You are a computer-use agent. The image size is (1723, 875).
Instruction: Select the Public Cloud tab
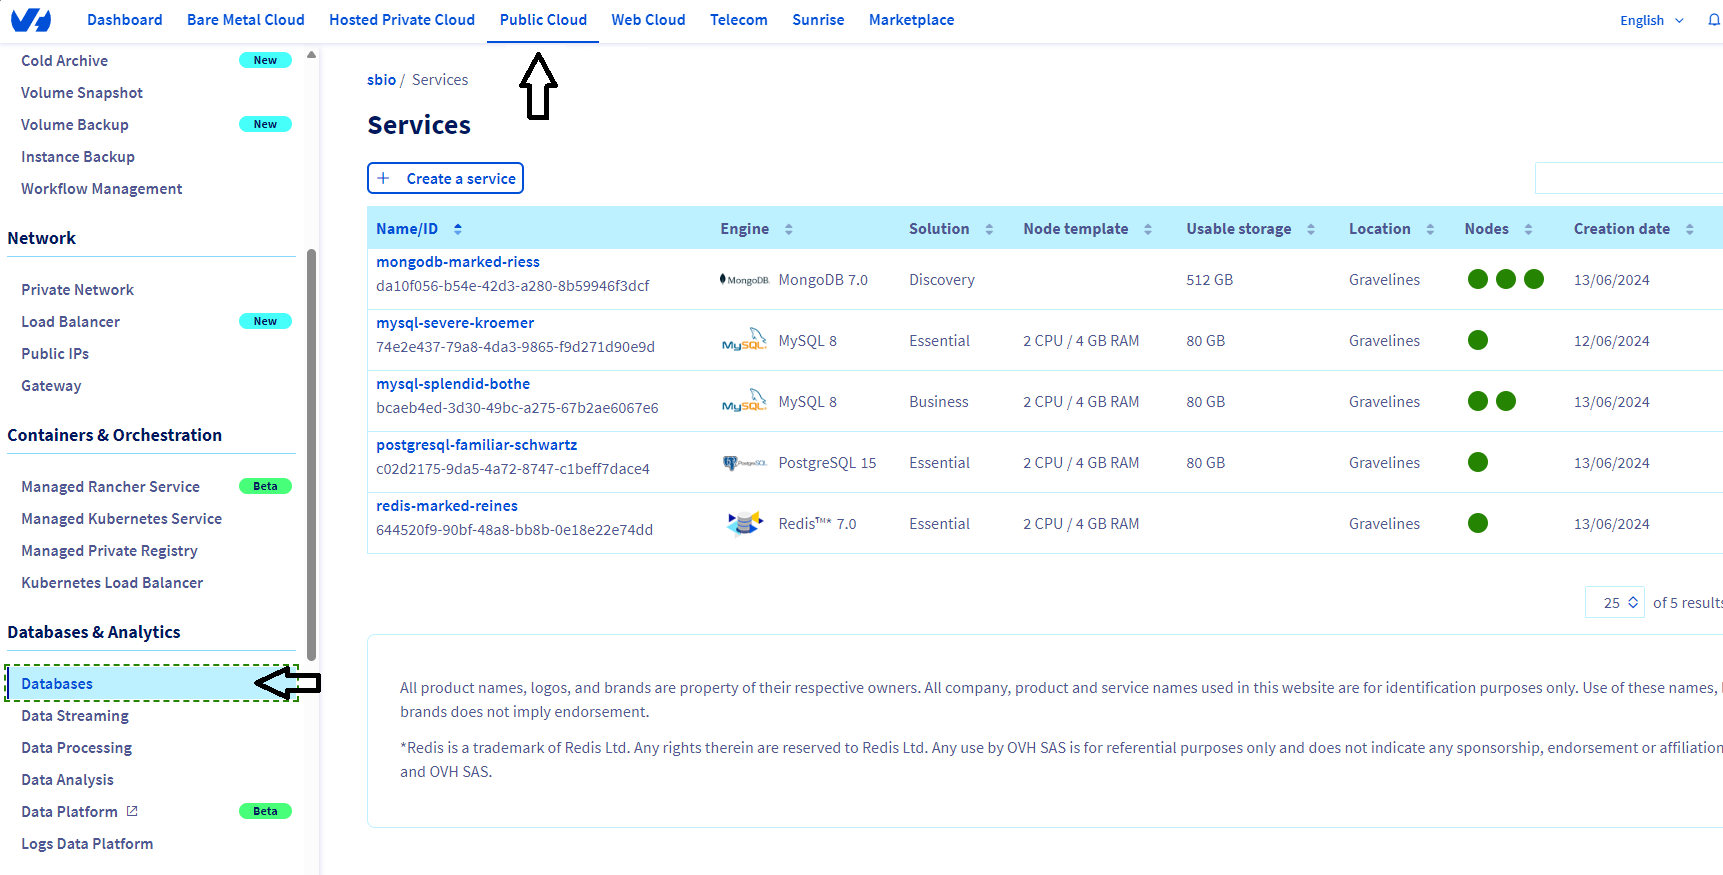coord(543,20)
